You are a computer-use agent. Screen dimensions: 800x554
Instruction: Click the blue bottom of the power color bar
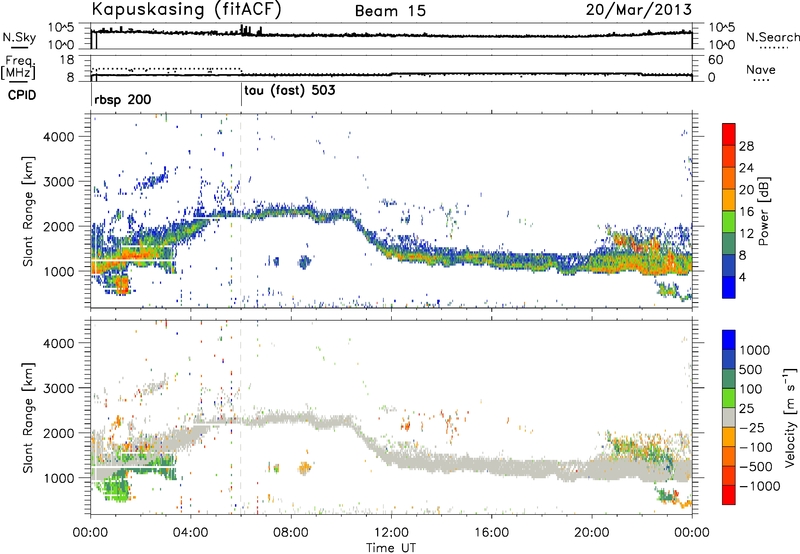click(x=729, y=288)
